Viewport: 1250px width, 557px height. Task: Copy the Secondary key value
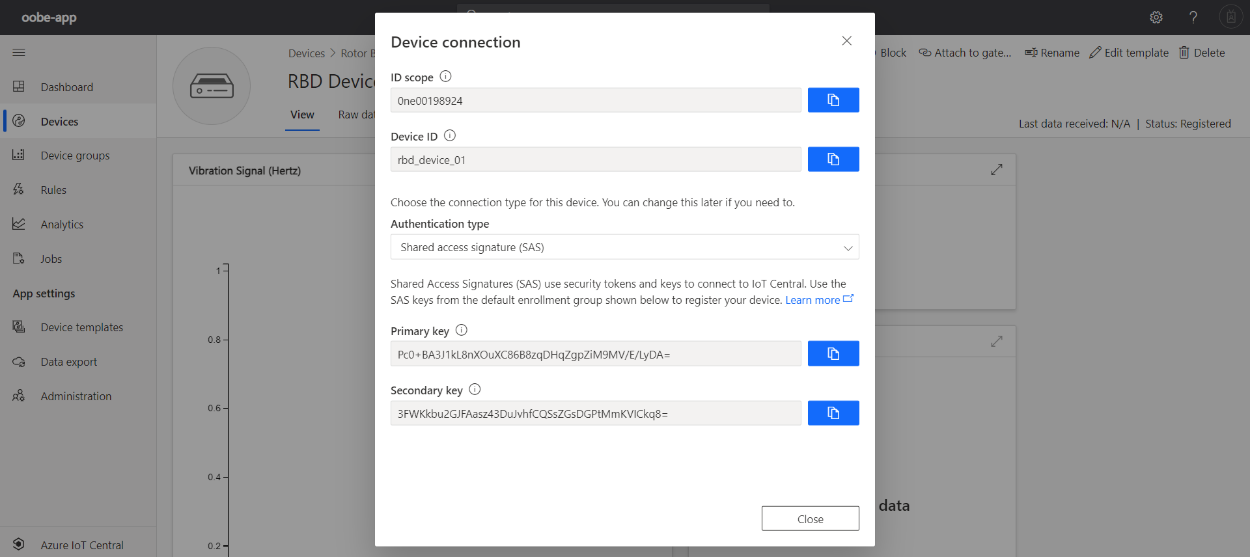pos(832,413)
